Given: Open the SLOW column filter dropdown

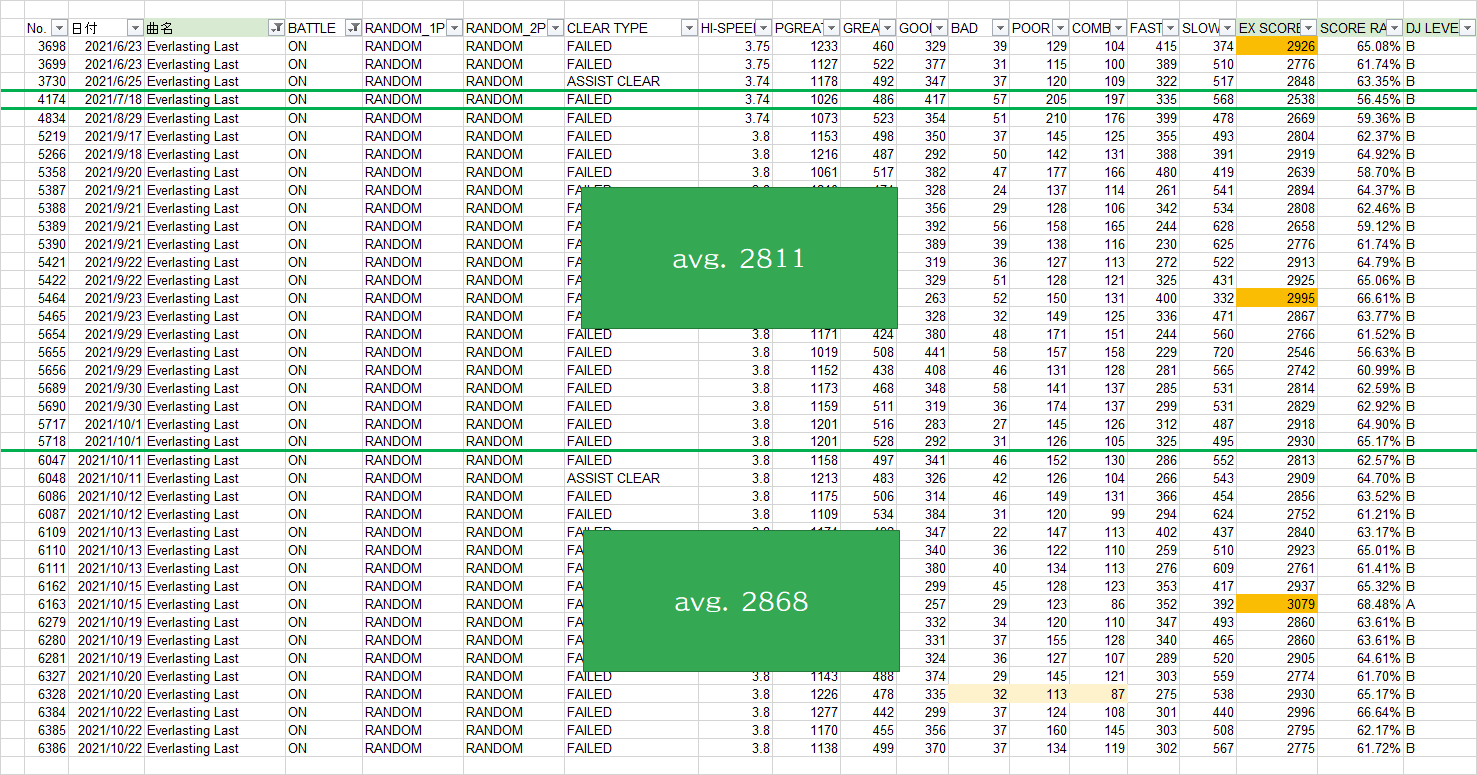Looking at the screenshot, I should pyautogui.click(x=1227, y=28).
